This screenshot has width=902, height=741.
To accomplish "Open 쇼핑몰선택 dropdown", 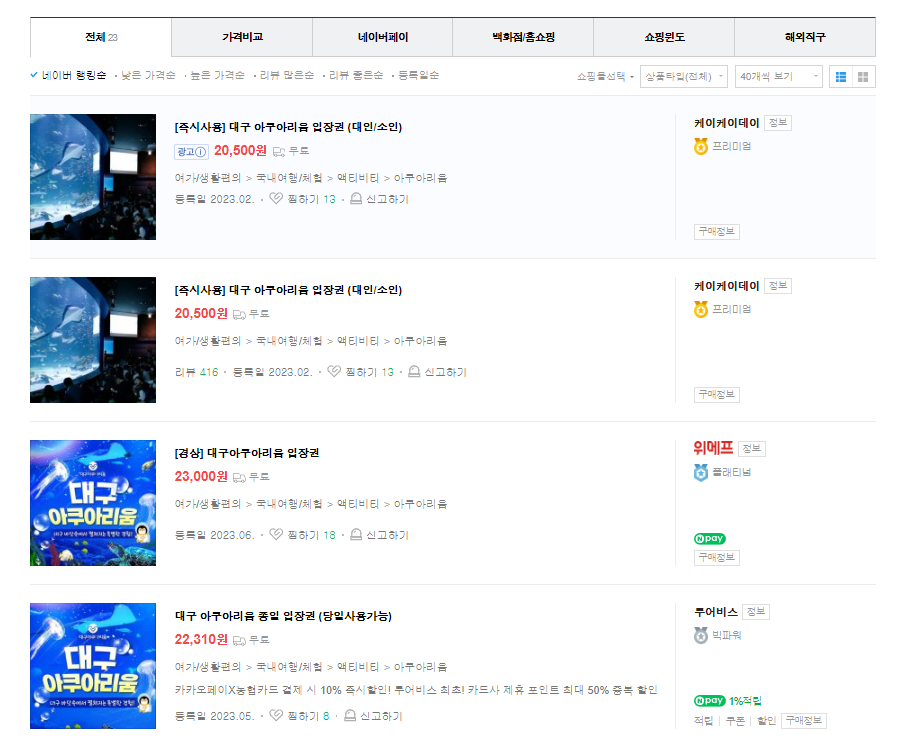I will [605, 77].
